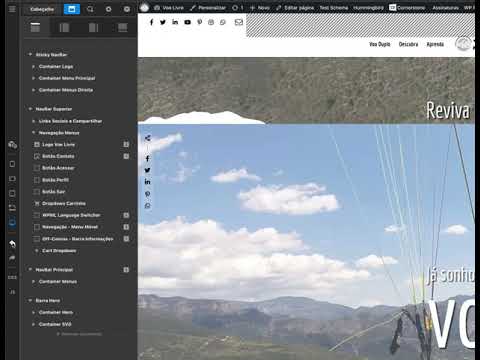
Task: Expand the Container Logo tree item
Action: 33,66
